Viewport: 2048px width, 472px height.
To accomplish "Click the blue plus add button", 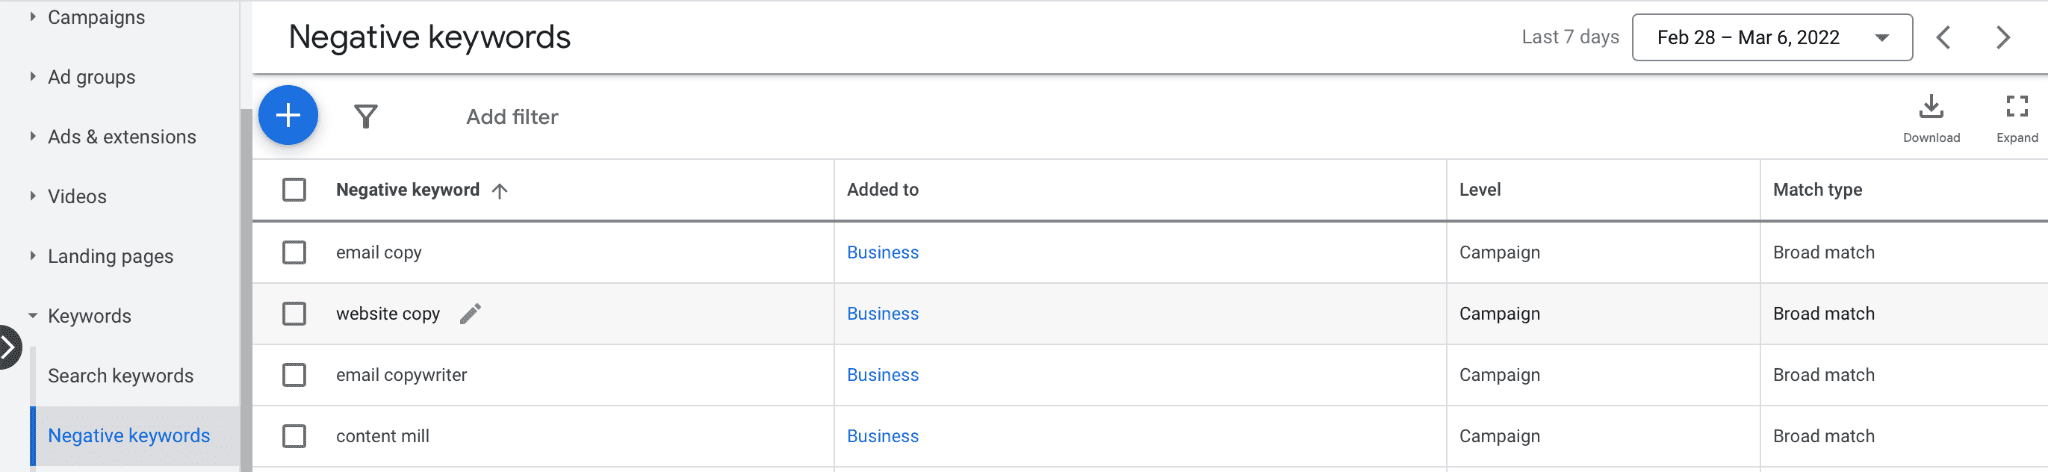I will pyautogui.click(x=288, y=116).
